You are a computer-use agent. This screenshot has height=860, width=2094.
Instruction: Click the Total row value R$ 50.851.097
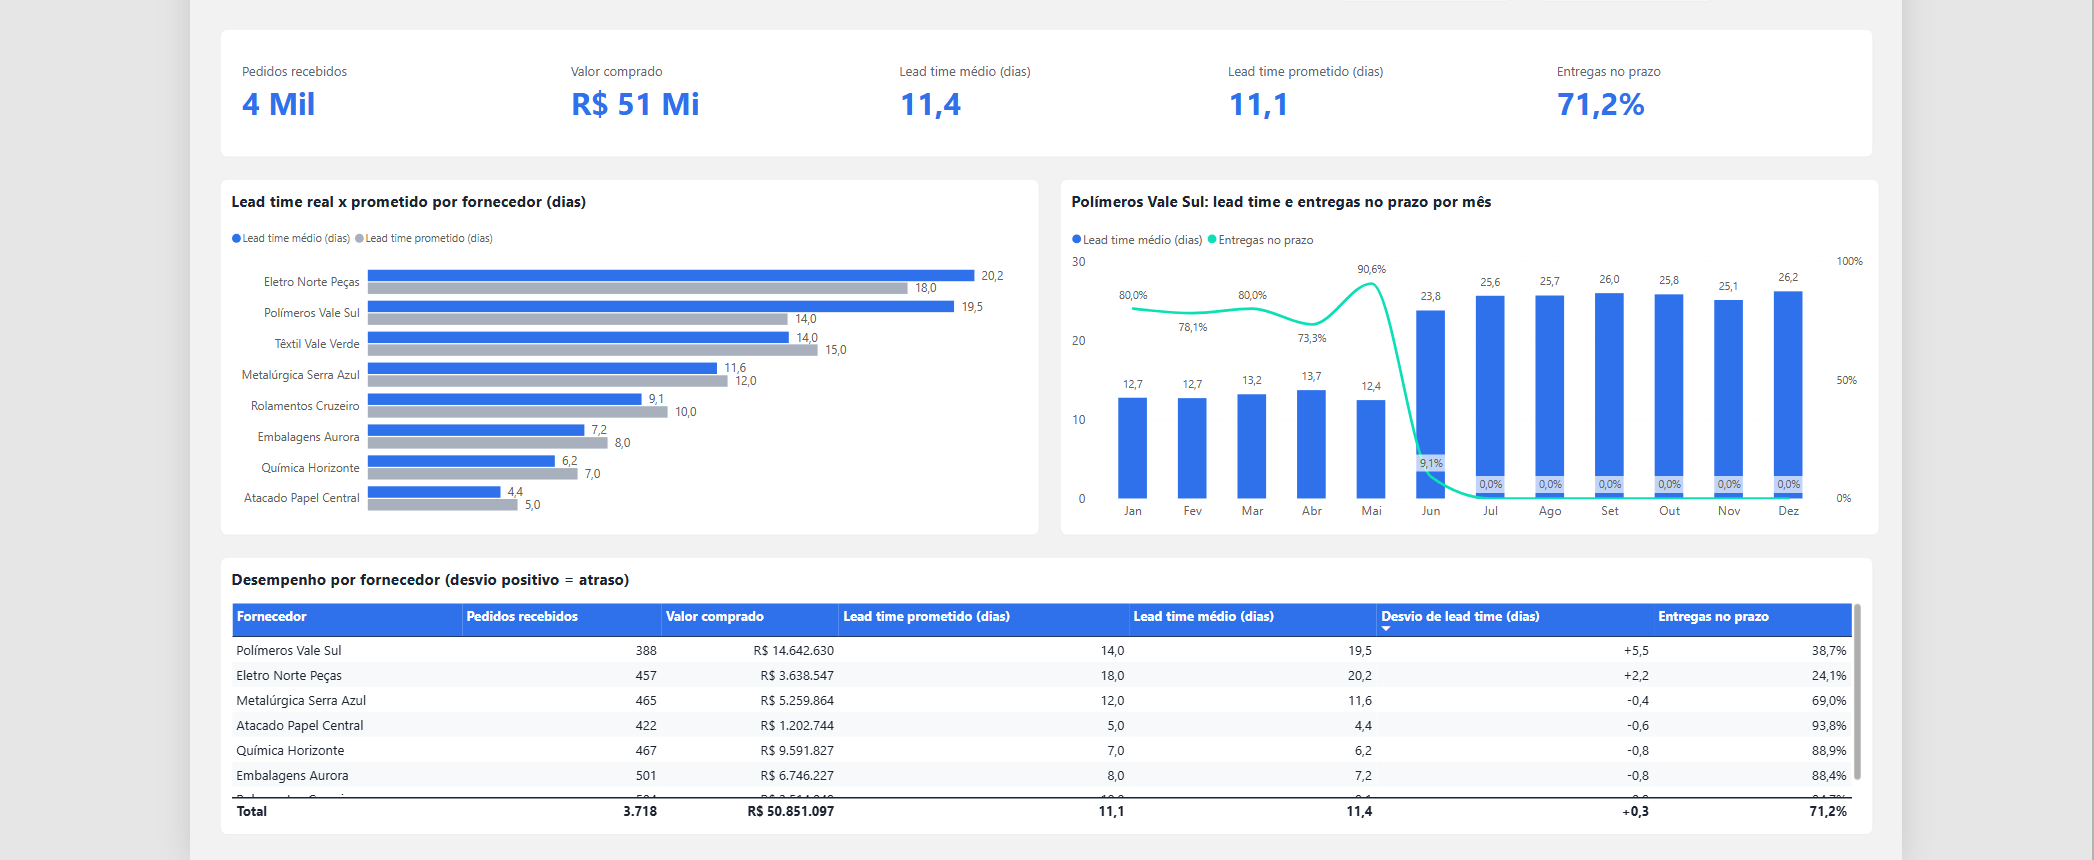[x=791, y=812]
